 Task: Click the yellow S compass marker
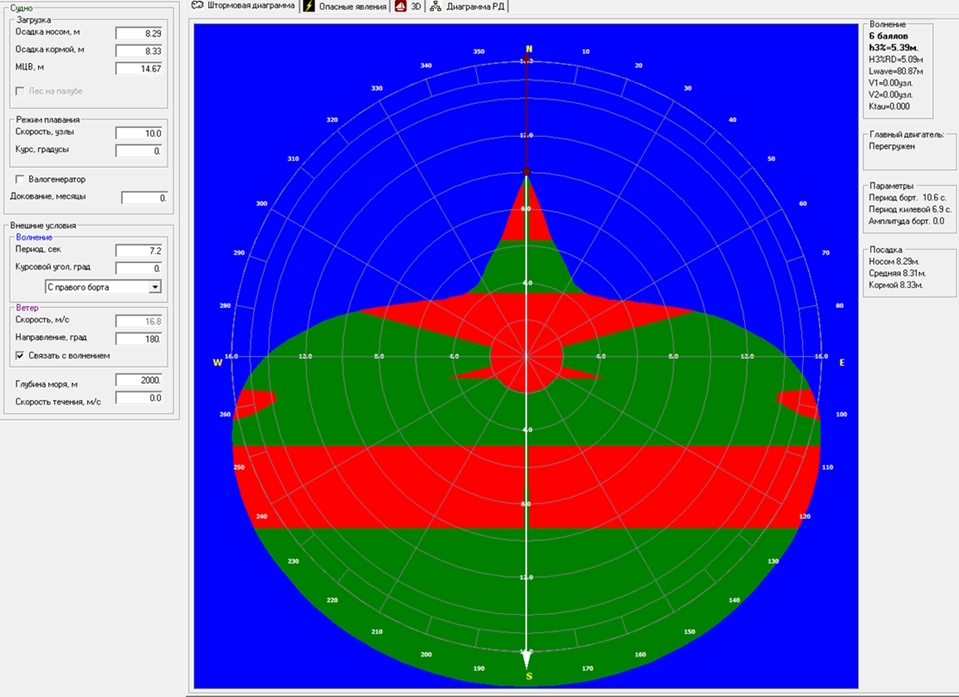528,677
